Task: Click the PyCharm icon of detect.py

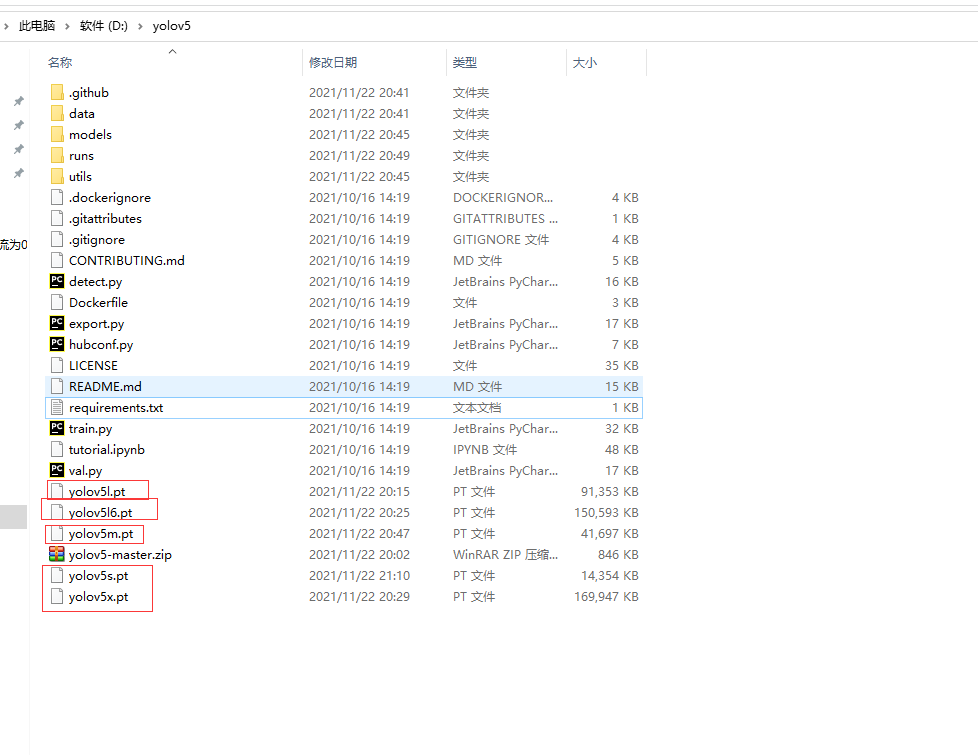Action: pos(57,281)
